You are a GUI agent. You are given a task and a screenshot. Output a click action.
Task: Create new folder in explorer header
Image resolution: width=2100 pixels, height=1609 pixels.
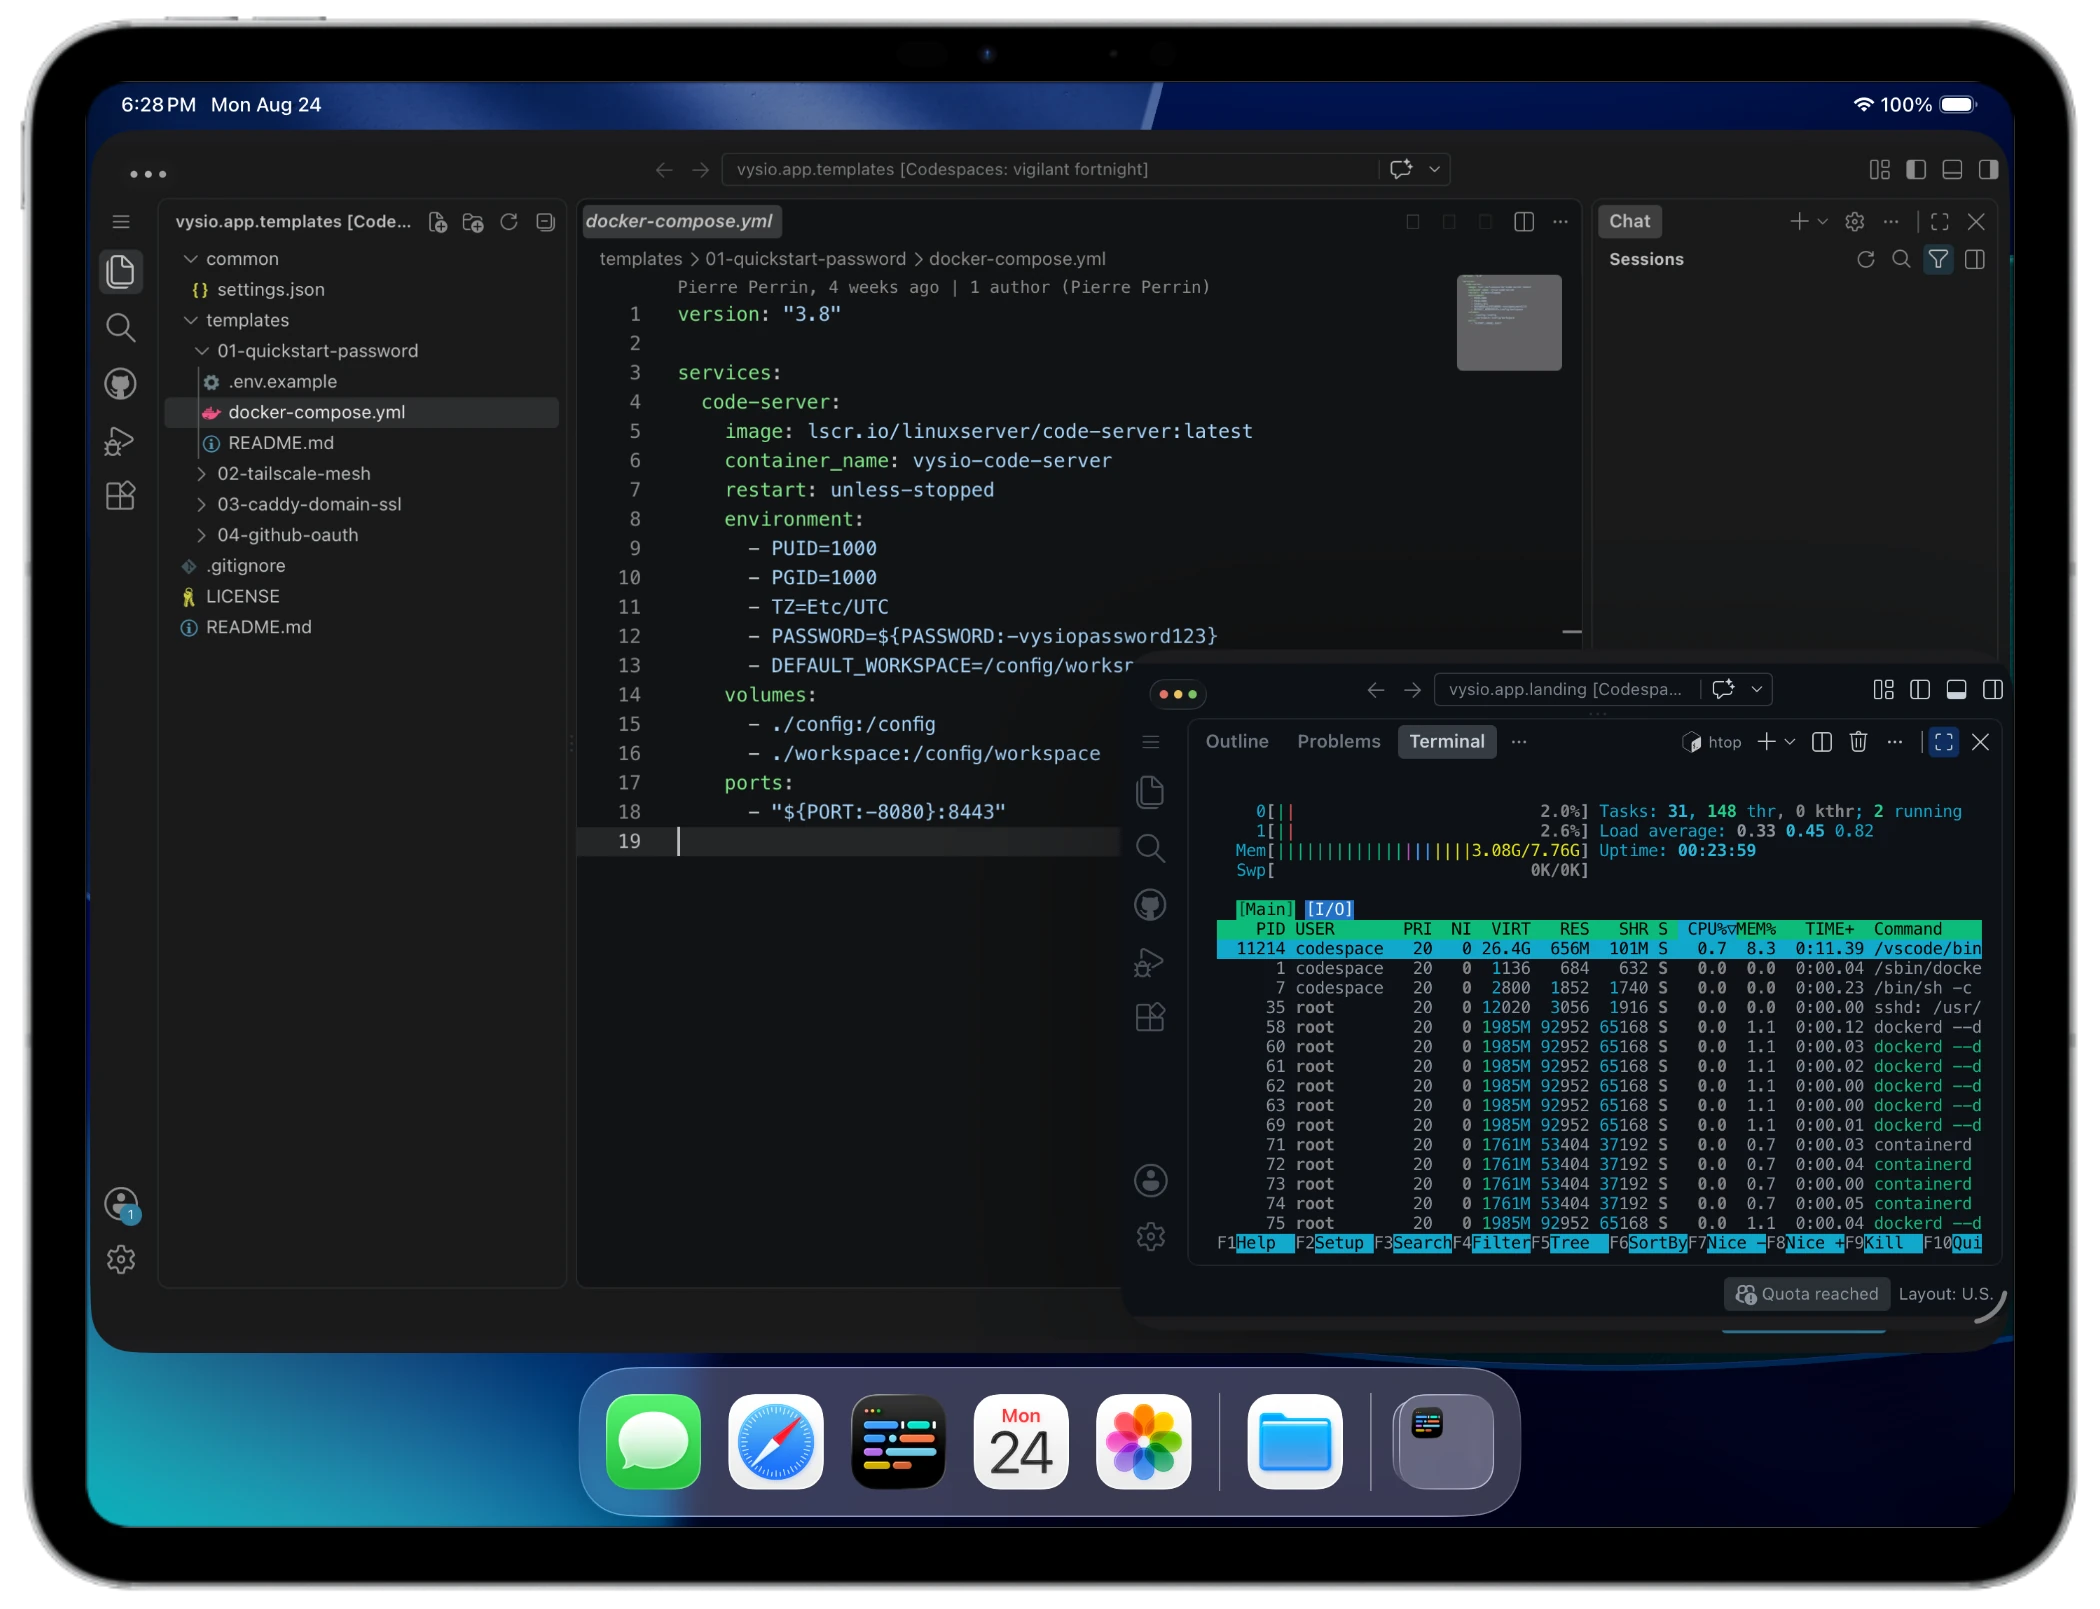click(x=473, y=222)
